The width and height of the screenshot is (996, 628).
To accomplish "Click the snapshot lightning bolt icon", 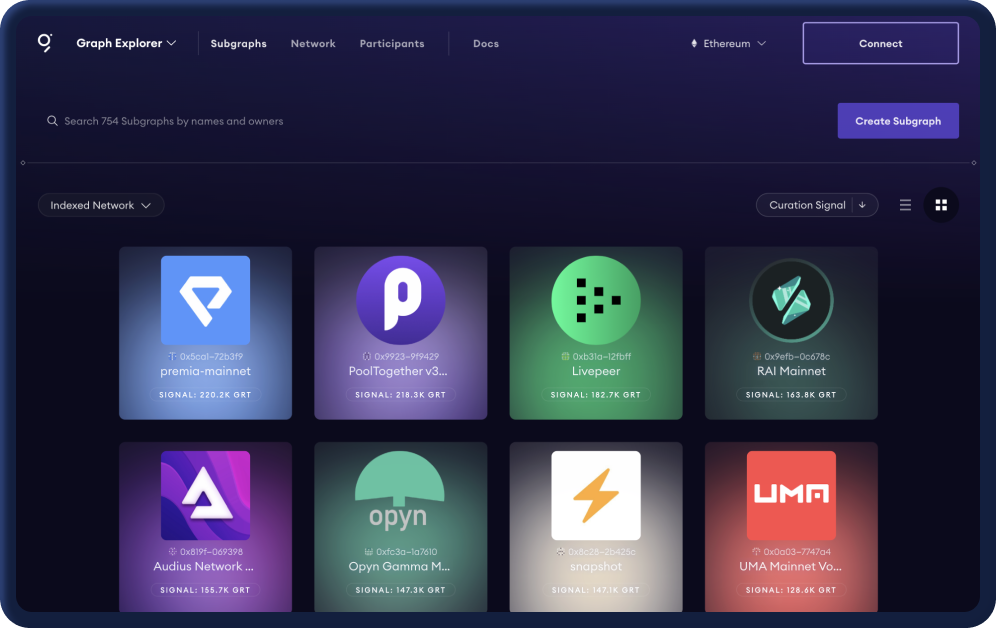I will click(595, 495).
